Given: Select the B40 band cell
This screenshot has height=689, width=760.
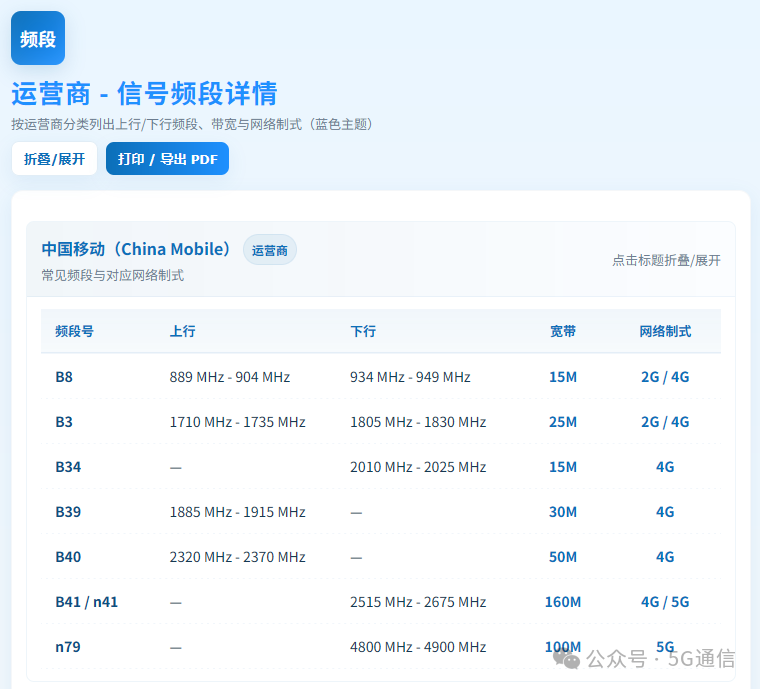Looking at the screenshot, I should tap(68, 557).
